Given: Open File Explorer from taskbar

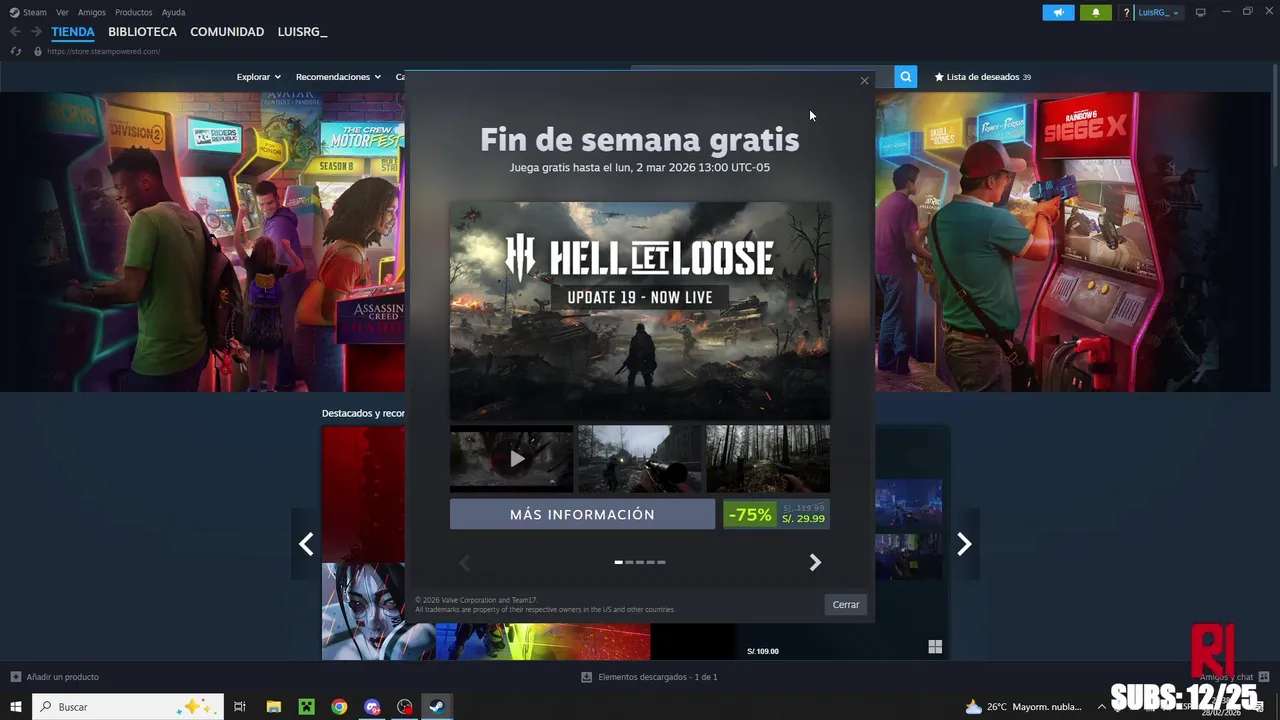Looking at the screenshot, I should pos(273,707).
